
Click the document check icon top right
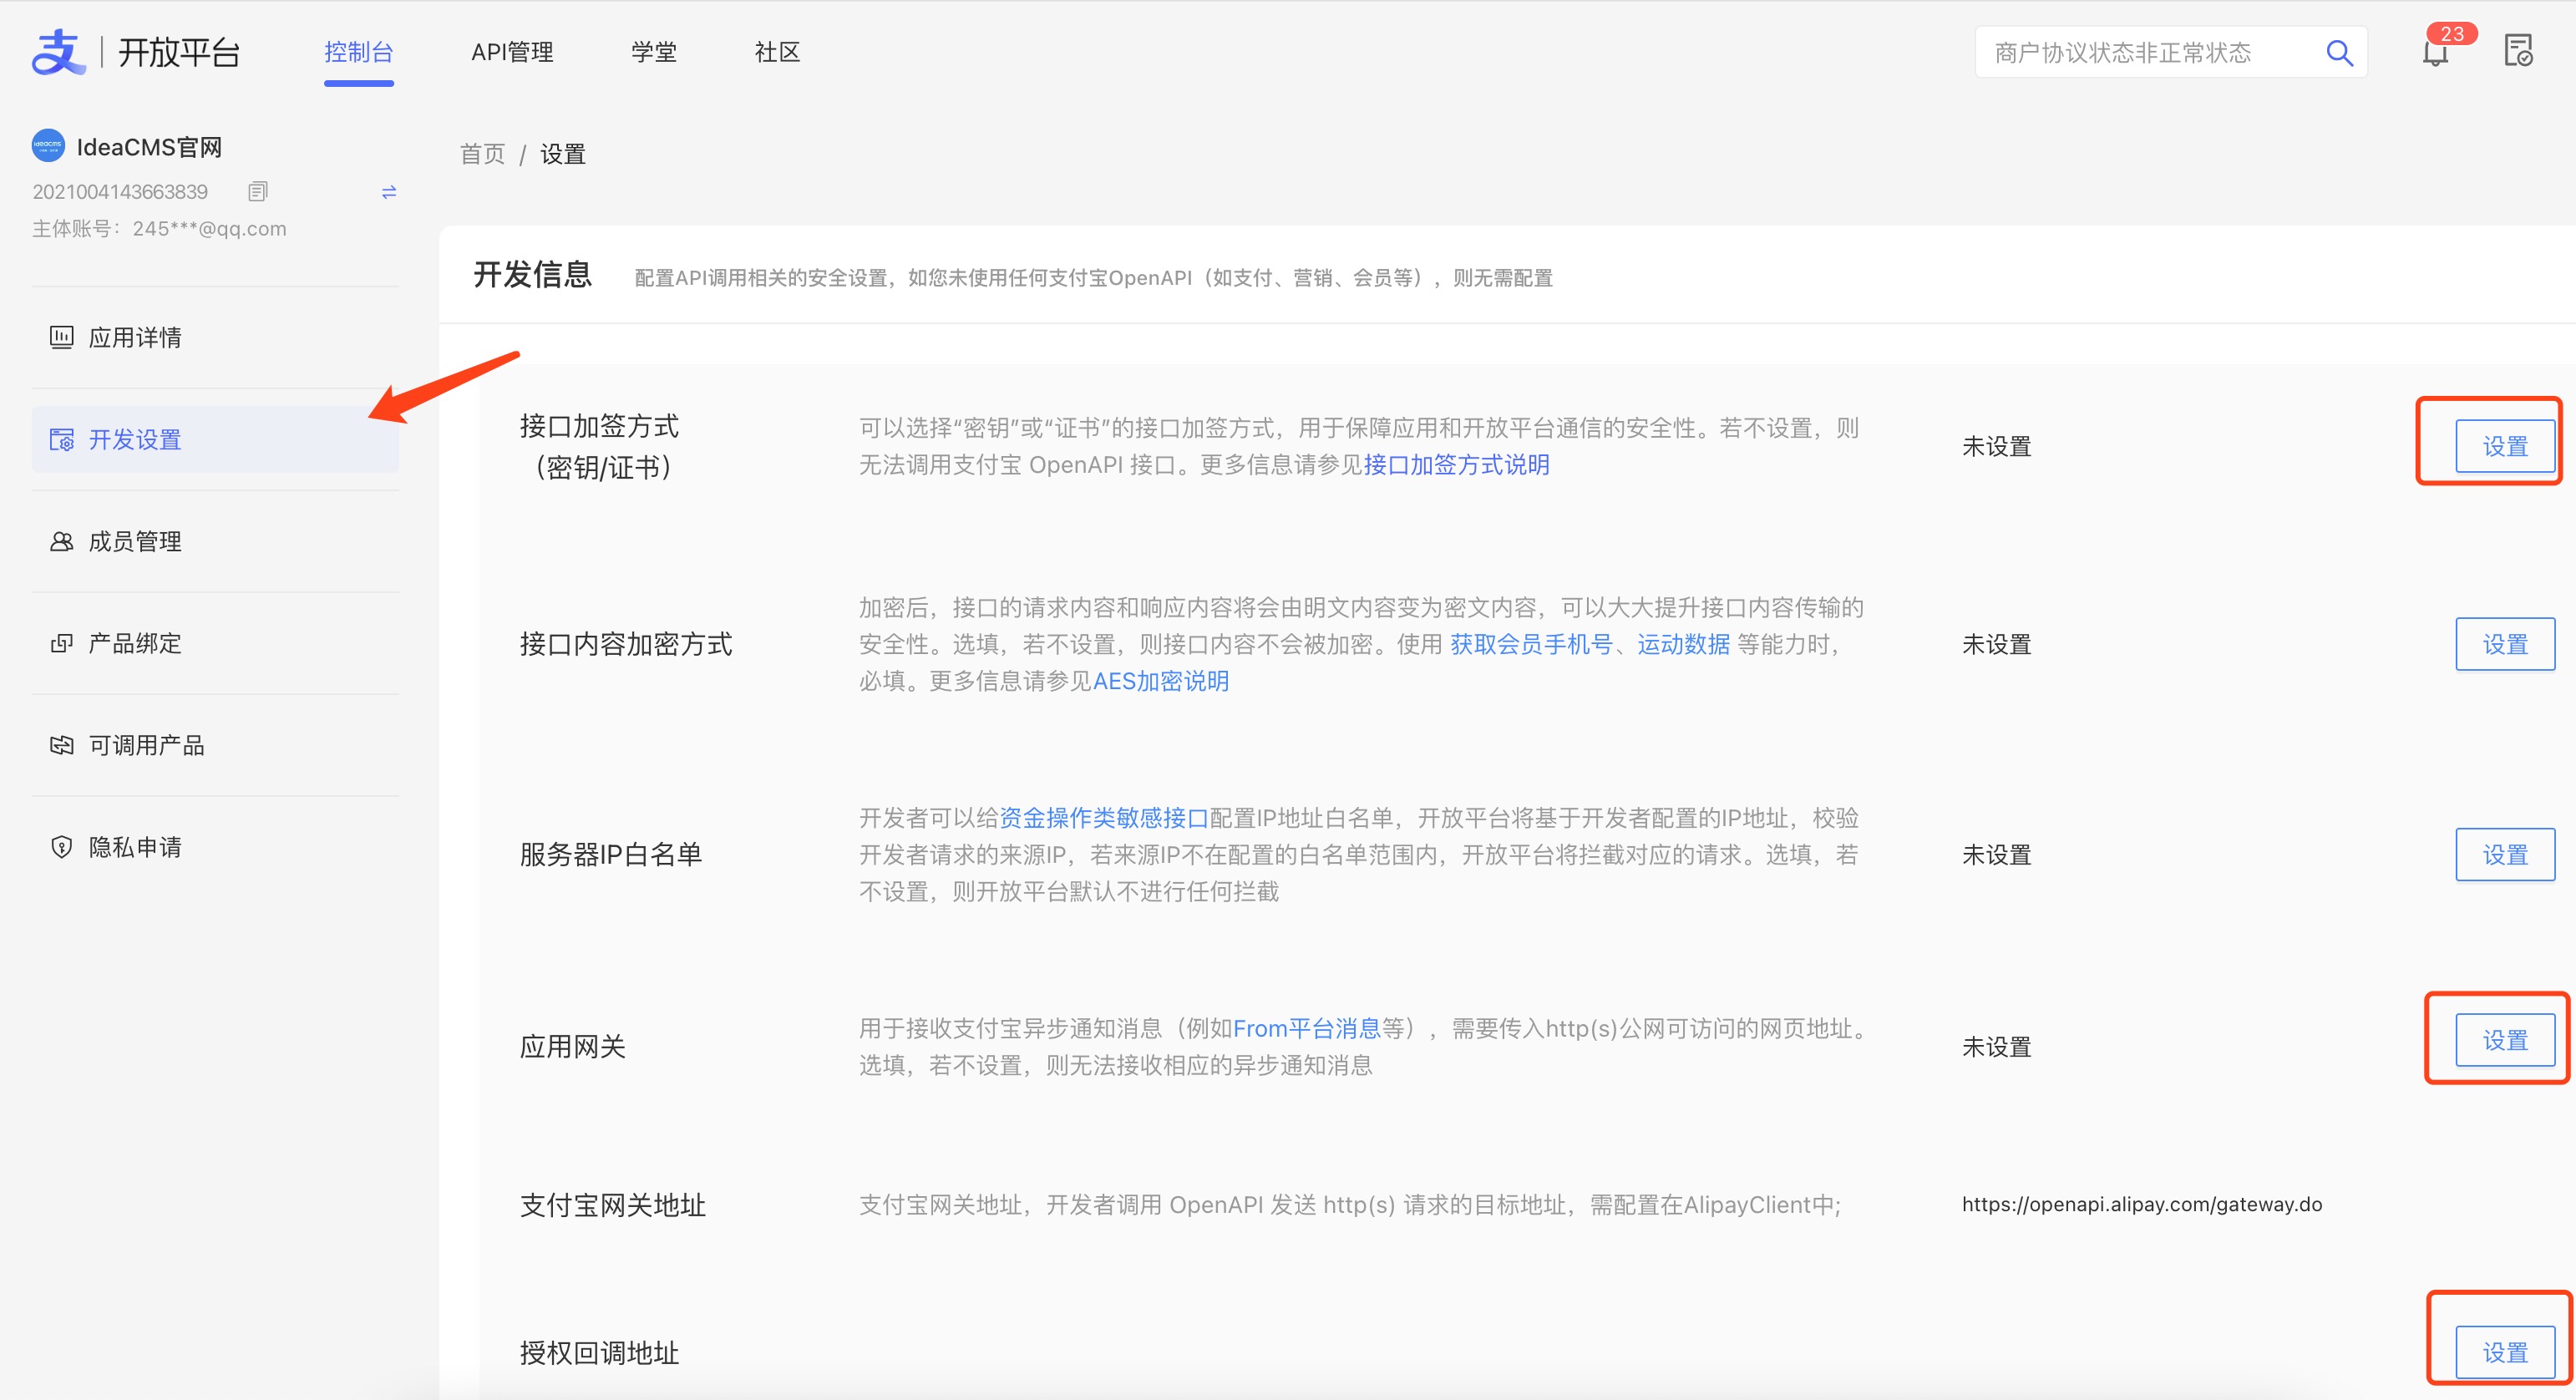click(2518, 52)
